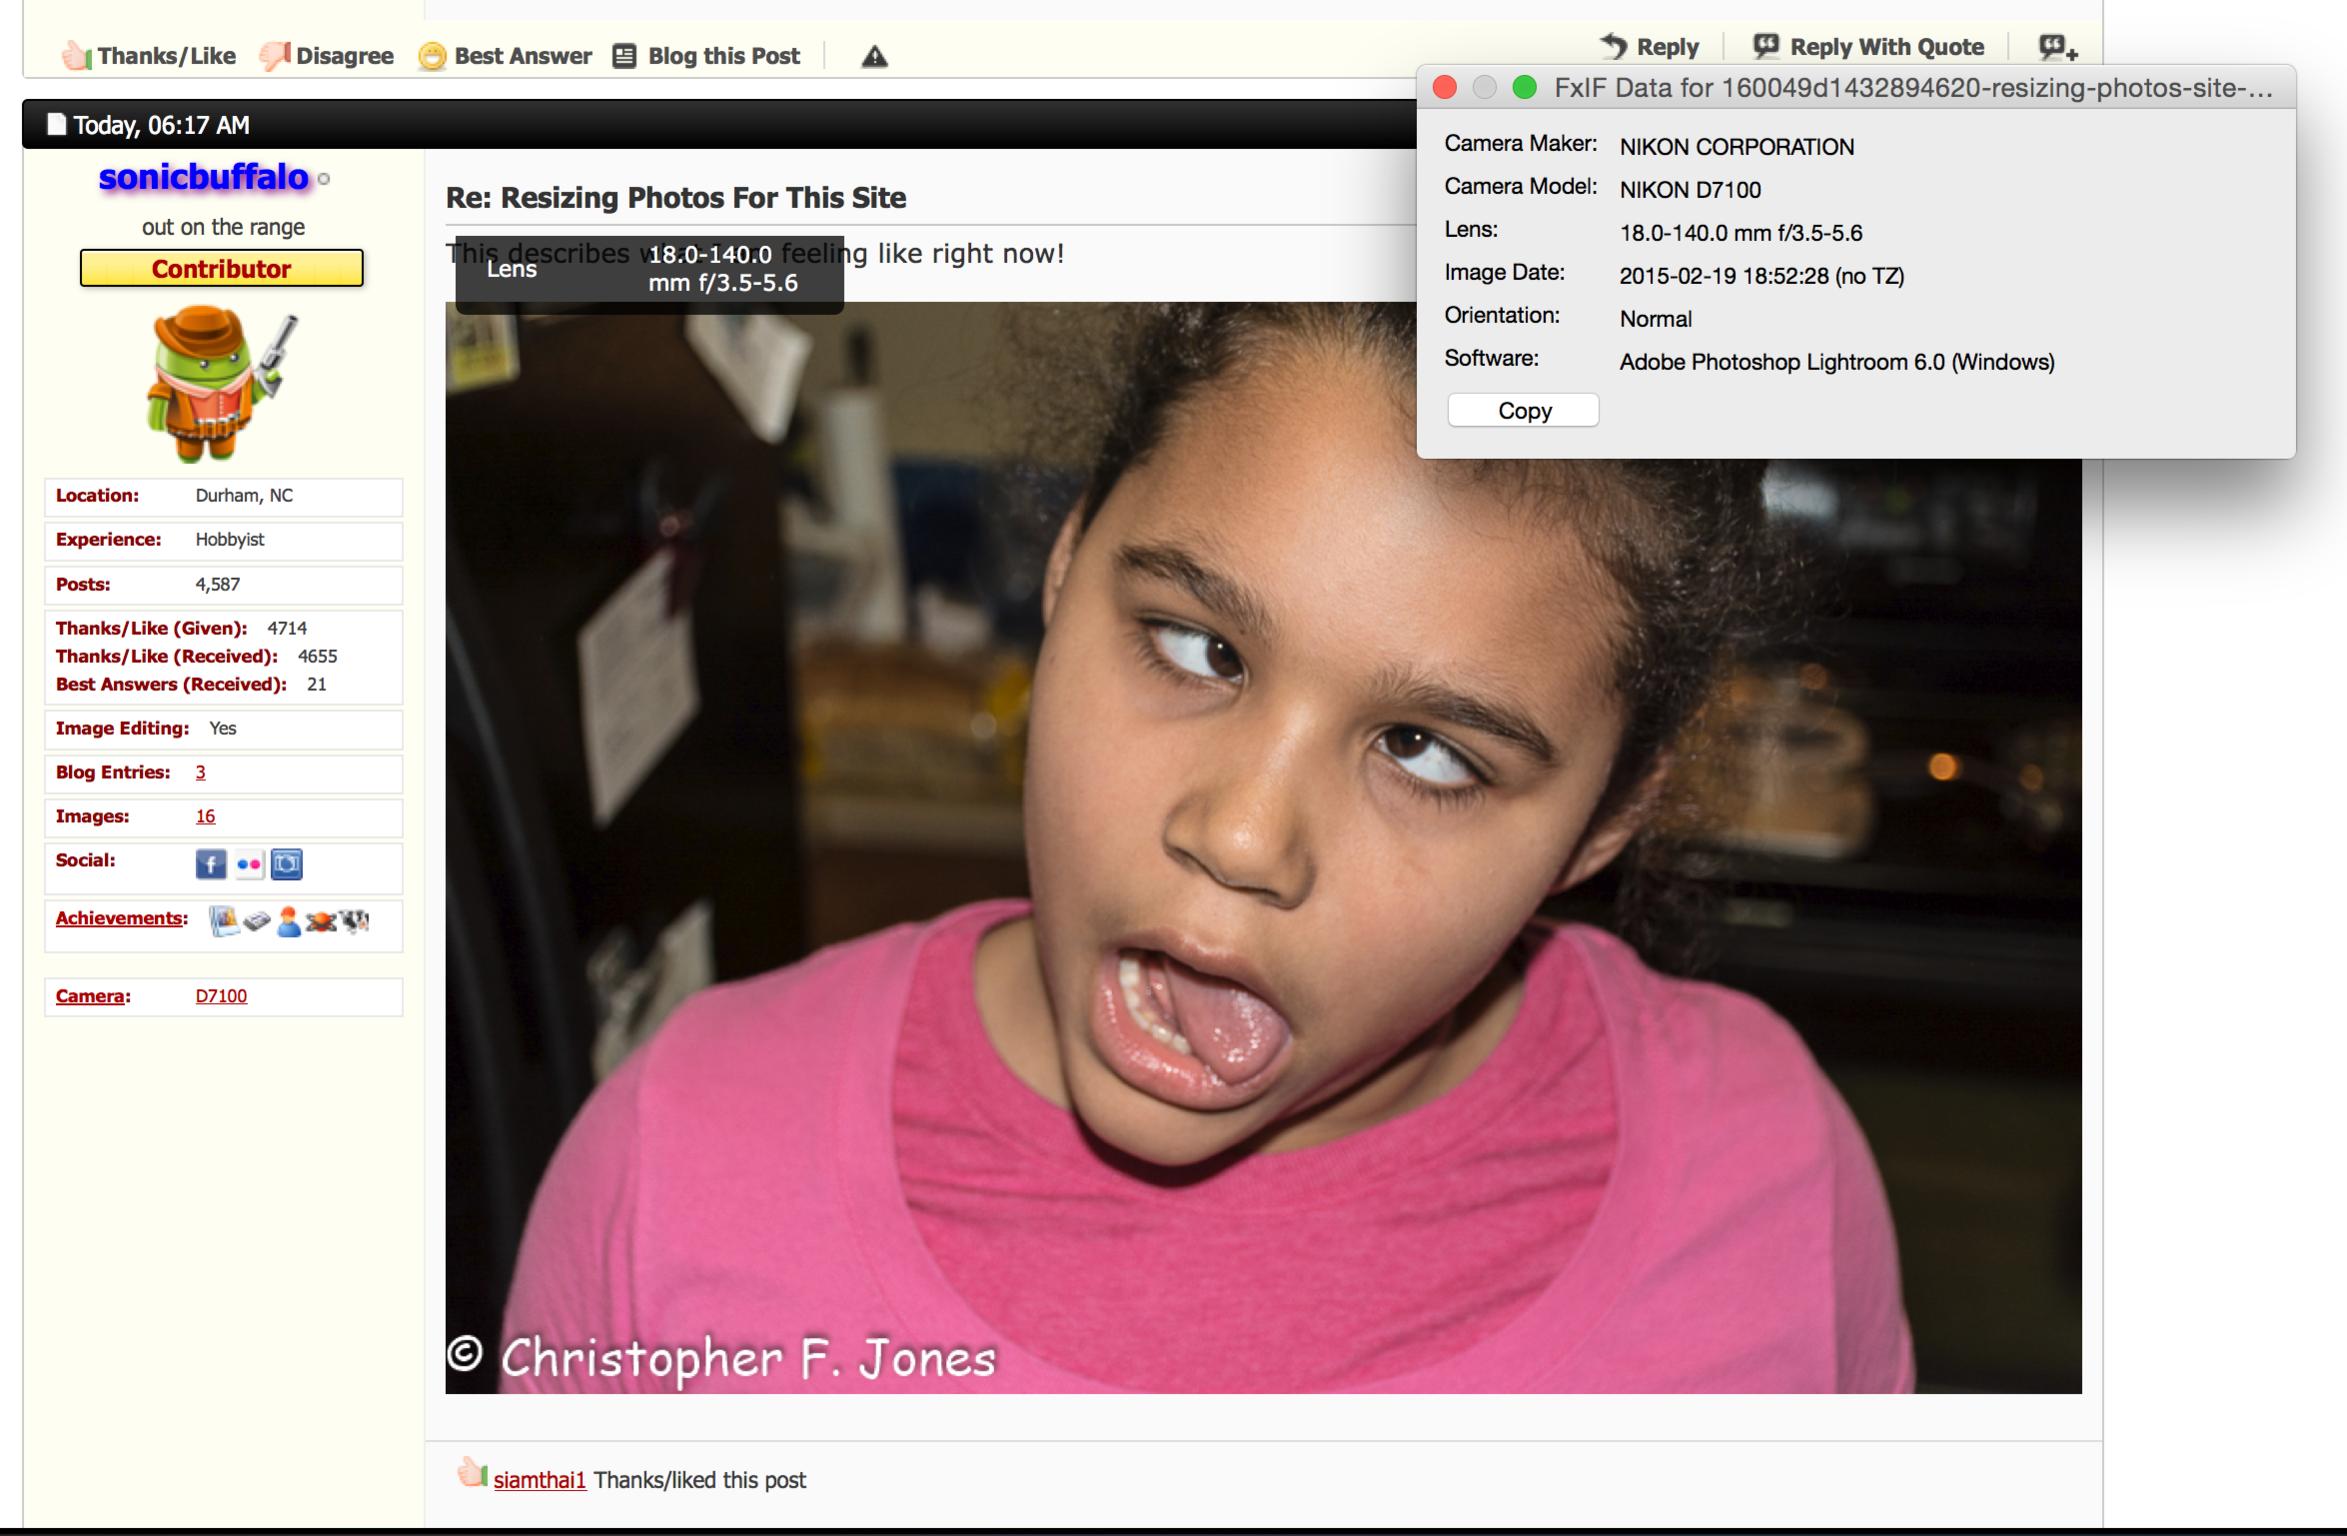Click Blog this Post

[707, 56]
